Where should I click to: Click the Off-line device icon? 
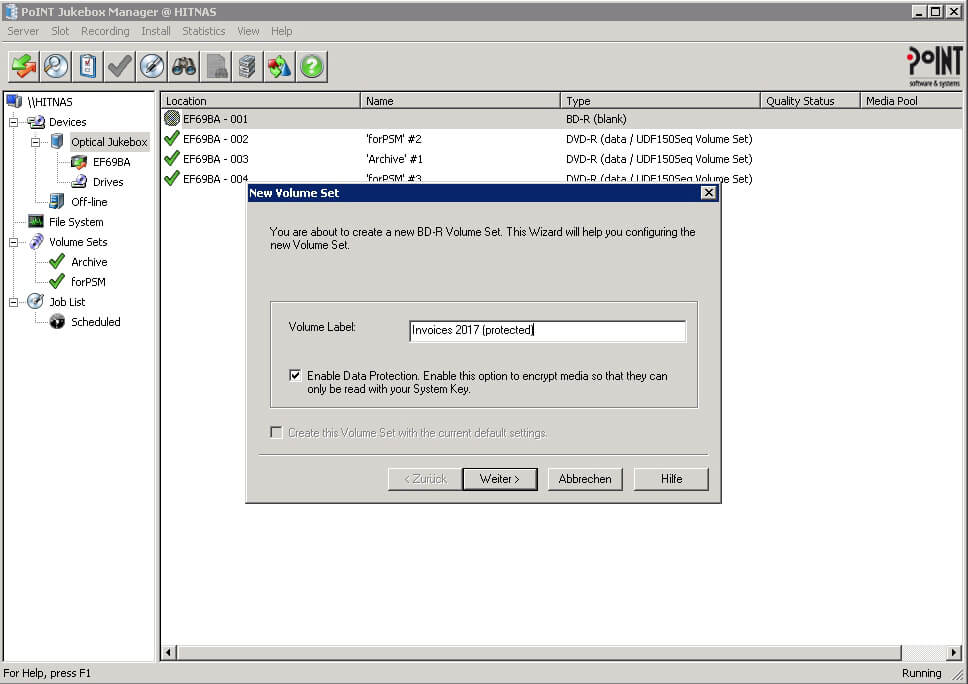tap(57, 201)
